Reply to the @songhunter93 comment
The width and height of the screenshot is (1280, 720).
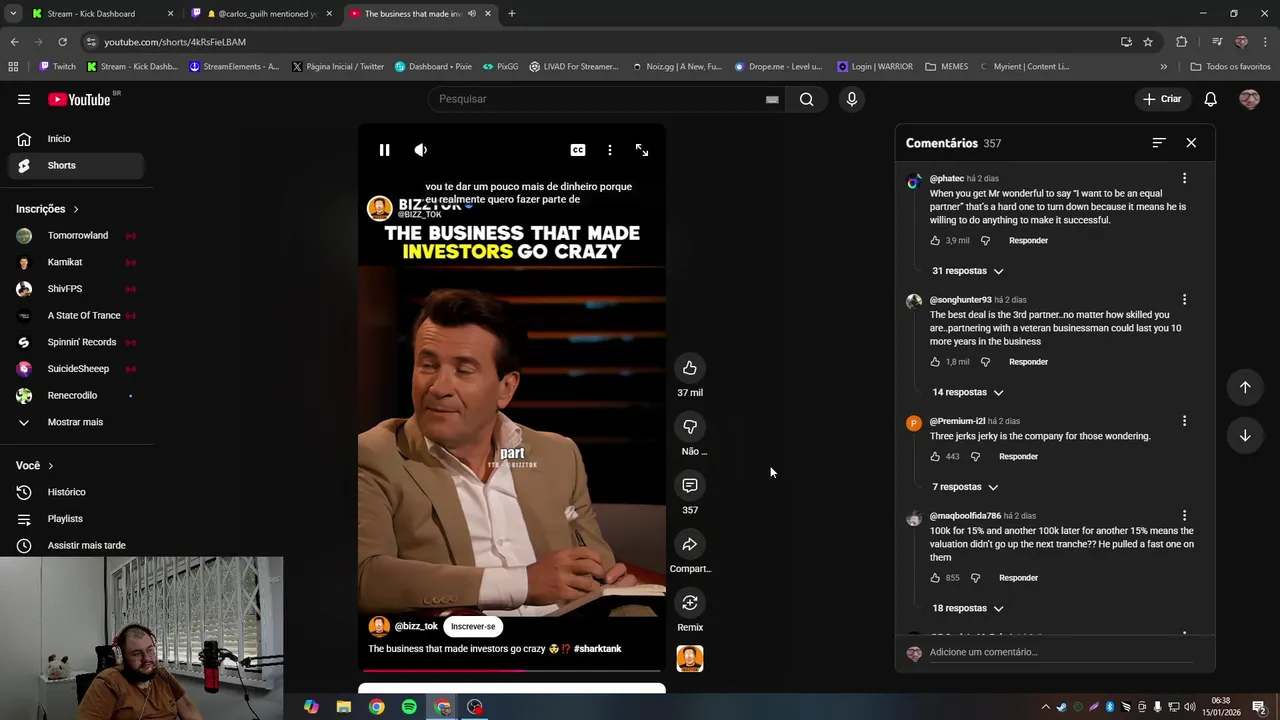[1028, 362]
